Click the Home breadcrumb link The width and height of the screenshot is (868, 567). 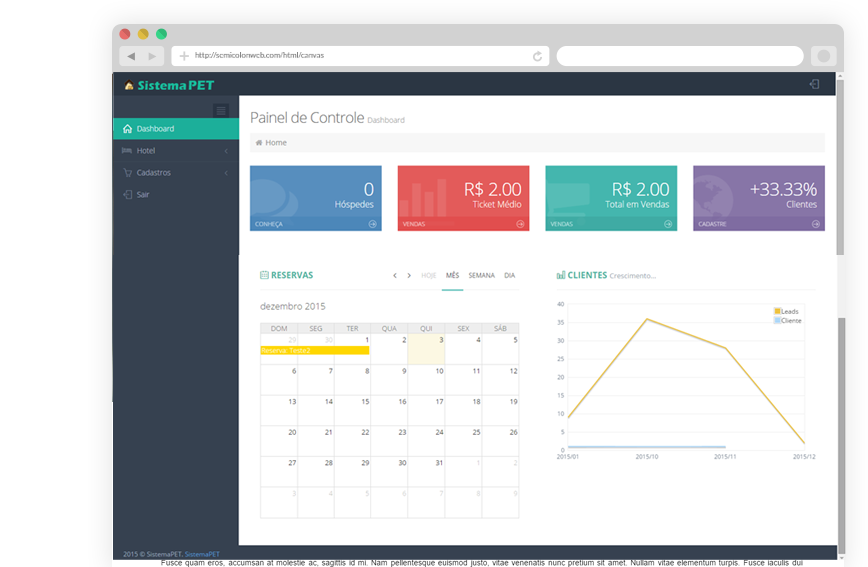tap(275, 143)
